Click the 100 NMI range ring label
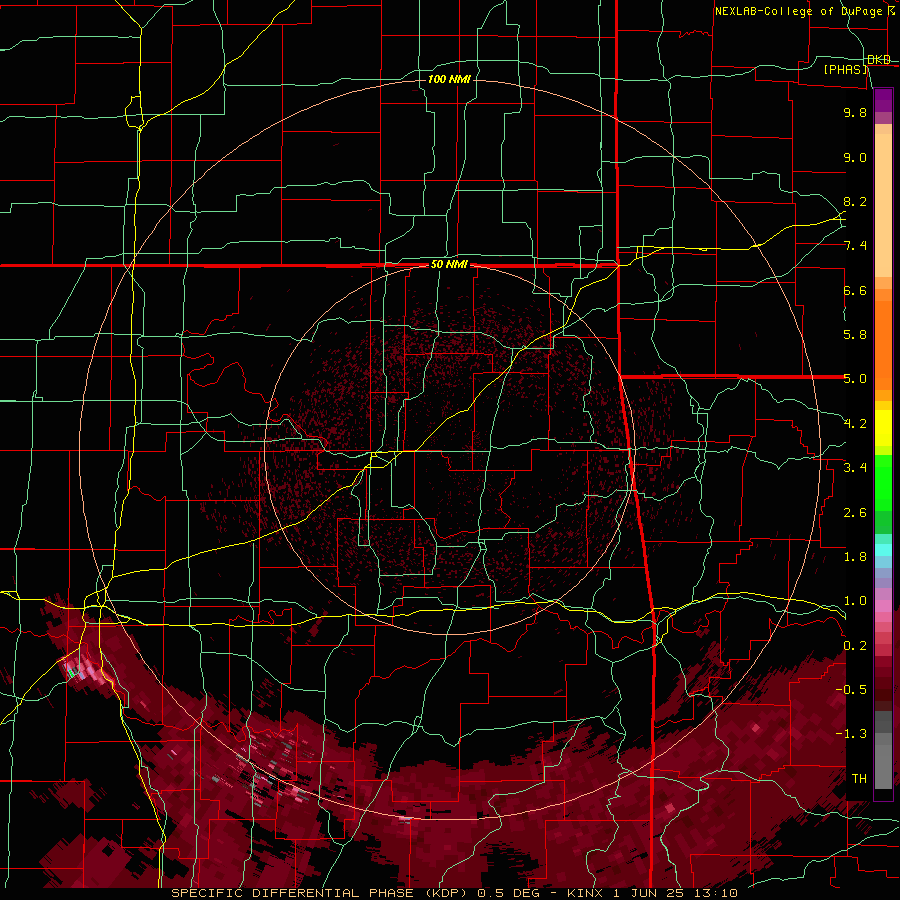900x900 pixels. [x=449, y=79]
